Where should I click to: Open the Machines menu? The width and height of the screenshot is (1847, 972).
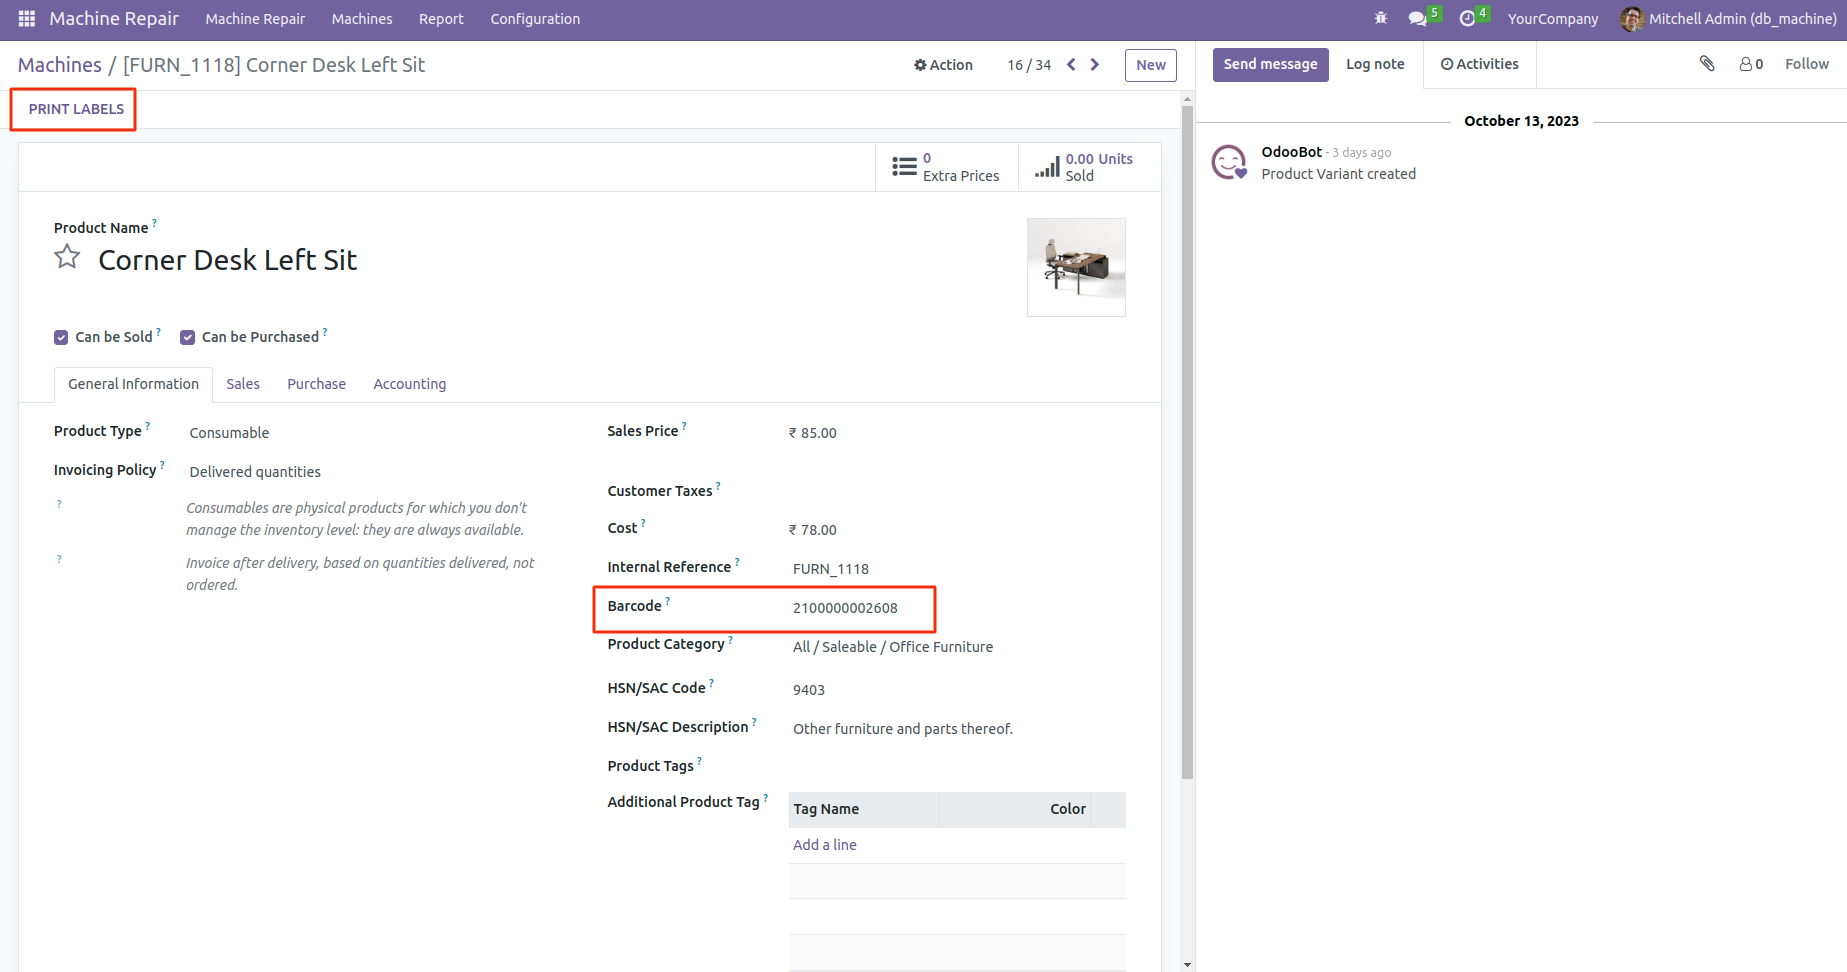(362, 19)
